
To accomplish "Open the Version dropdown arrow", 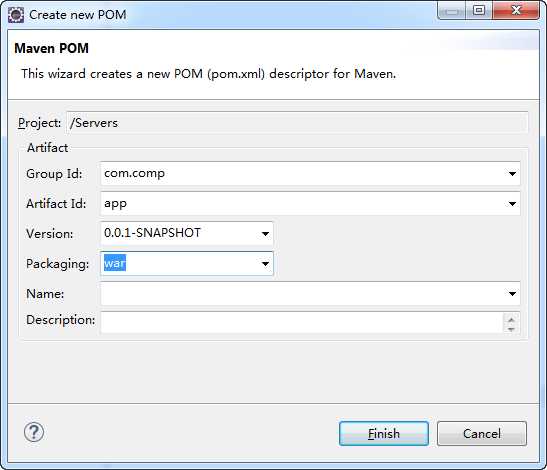I will pyautogui.click(x=265, y=234).
